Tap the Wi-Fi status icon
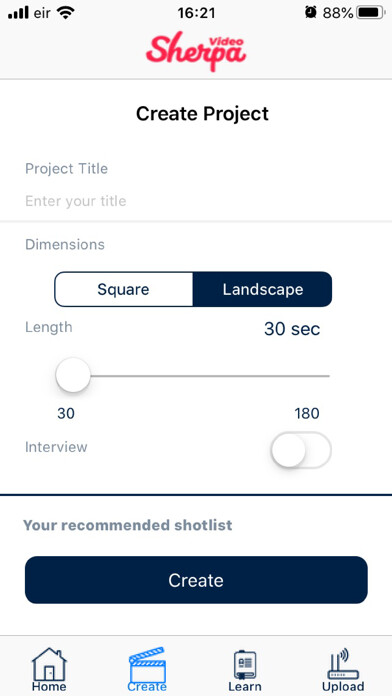The image size is (392, 696). (66, 13)
